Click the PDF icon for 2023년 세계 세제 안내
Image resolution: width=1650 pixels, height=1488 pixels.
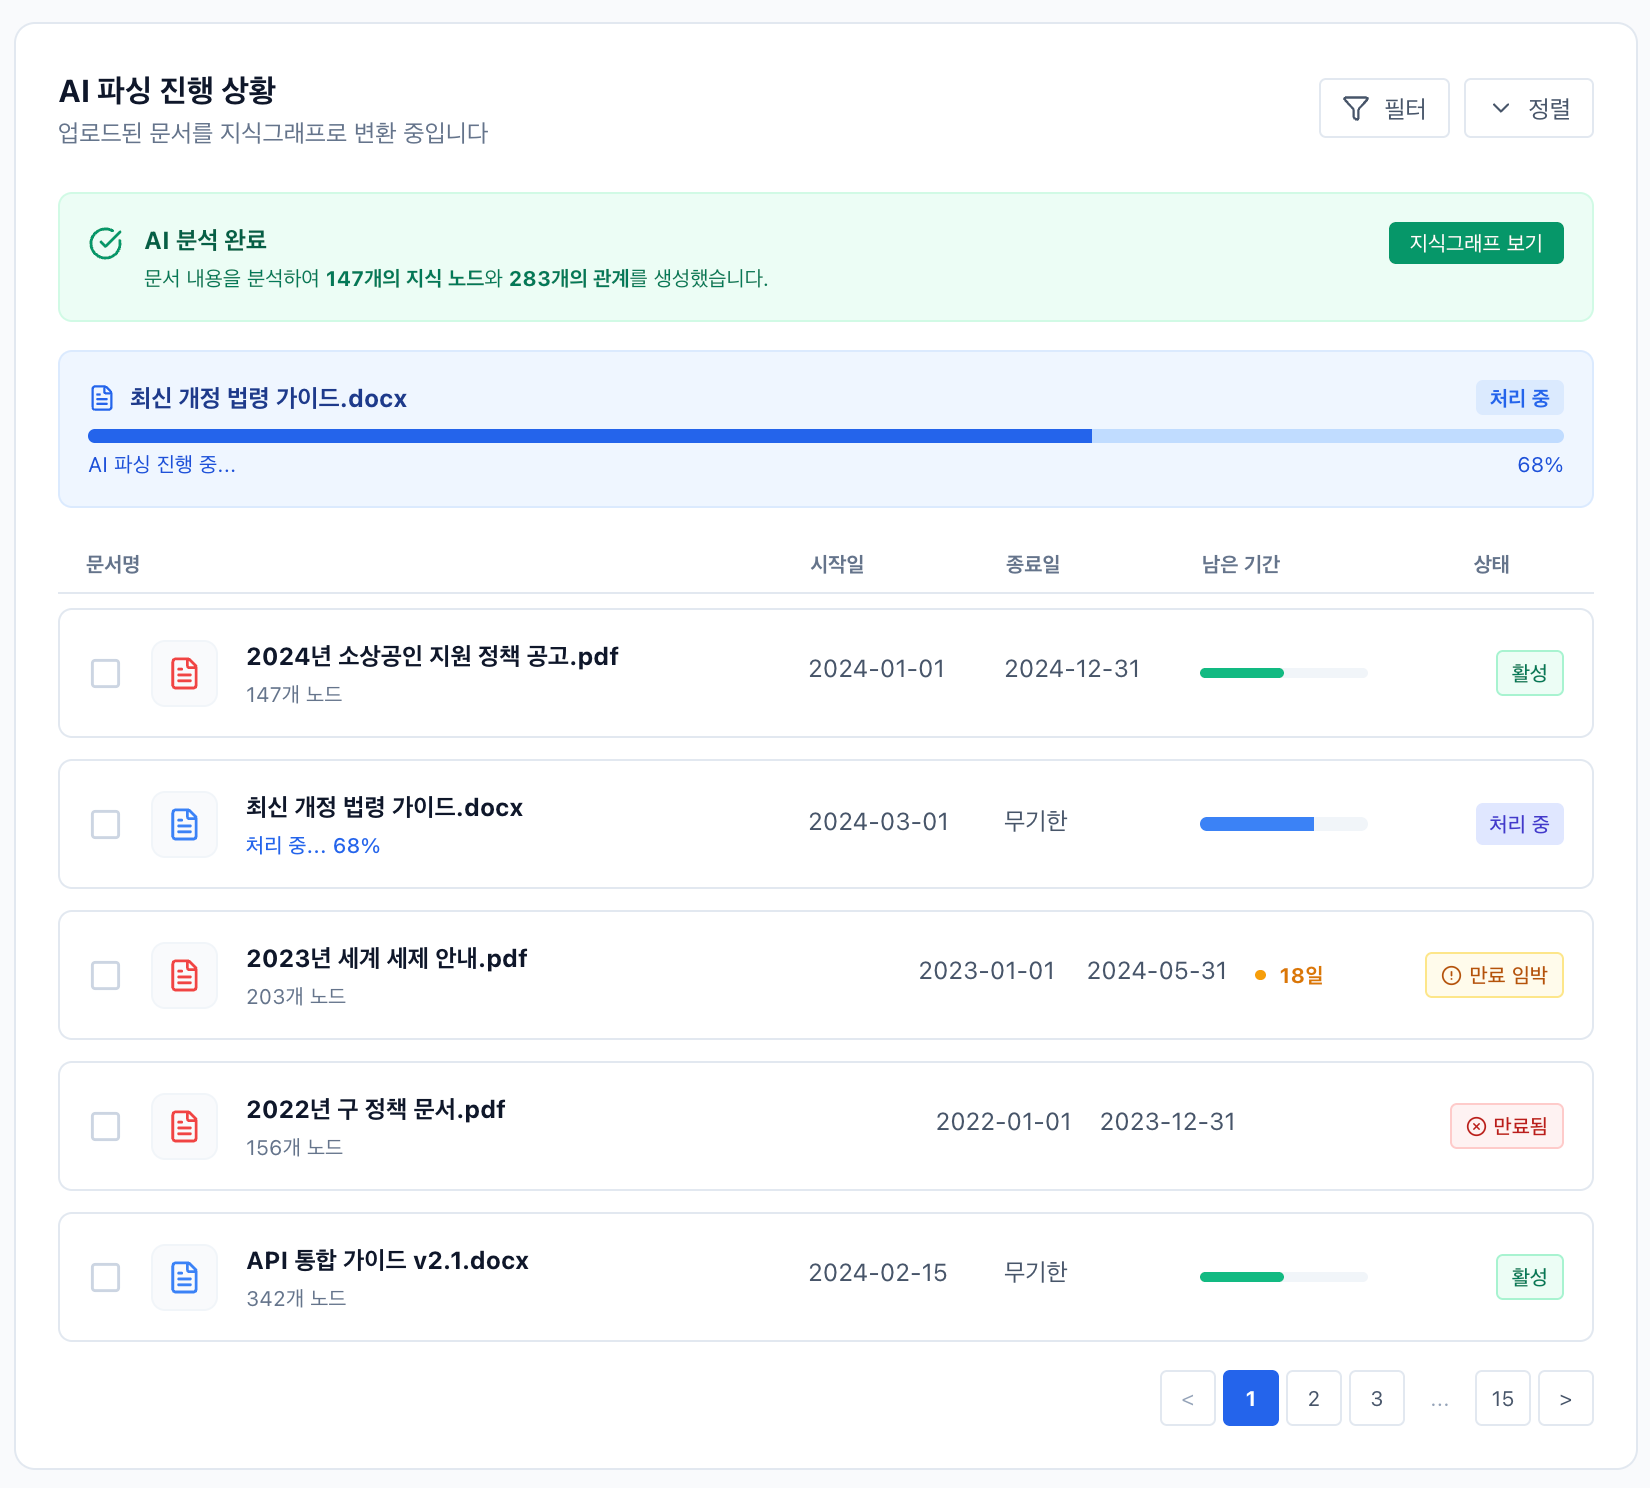click(184, 975)
